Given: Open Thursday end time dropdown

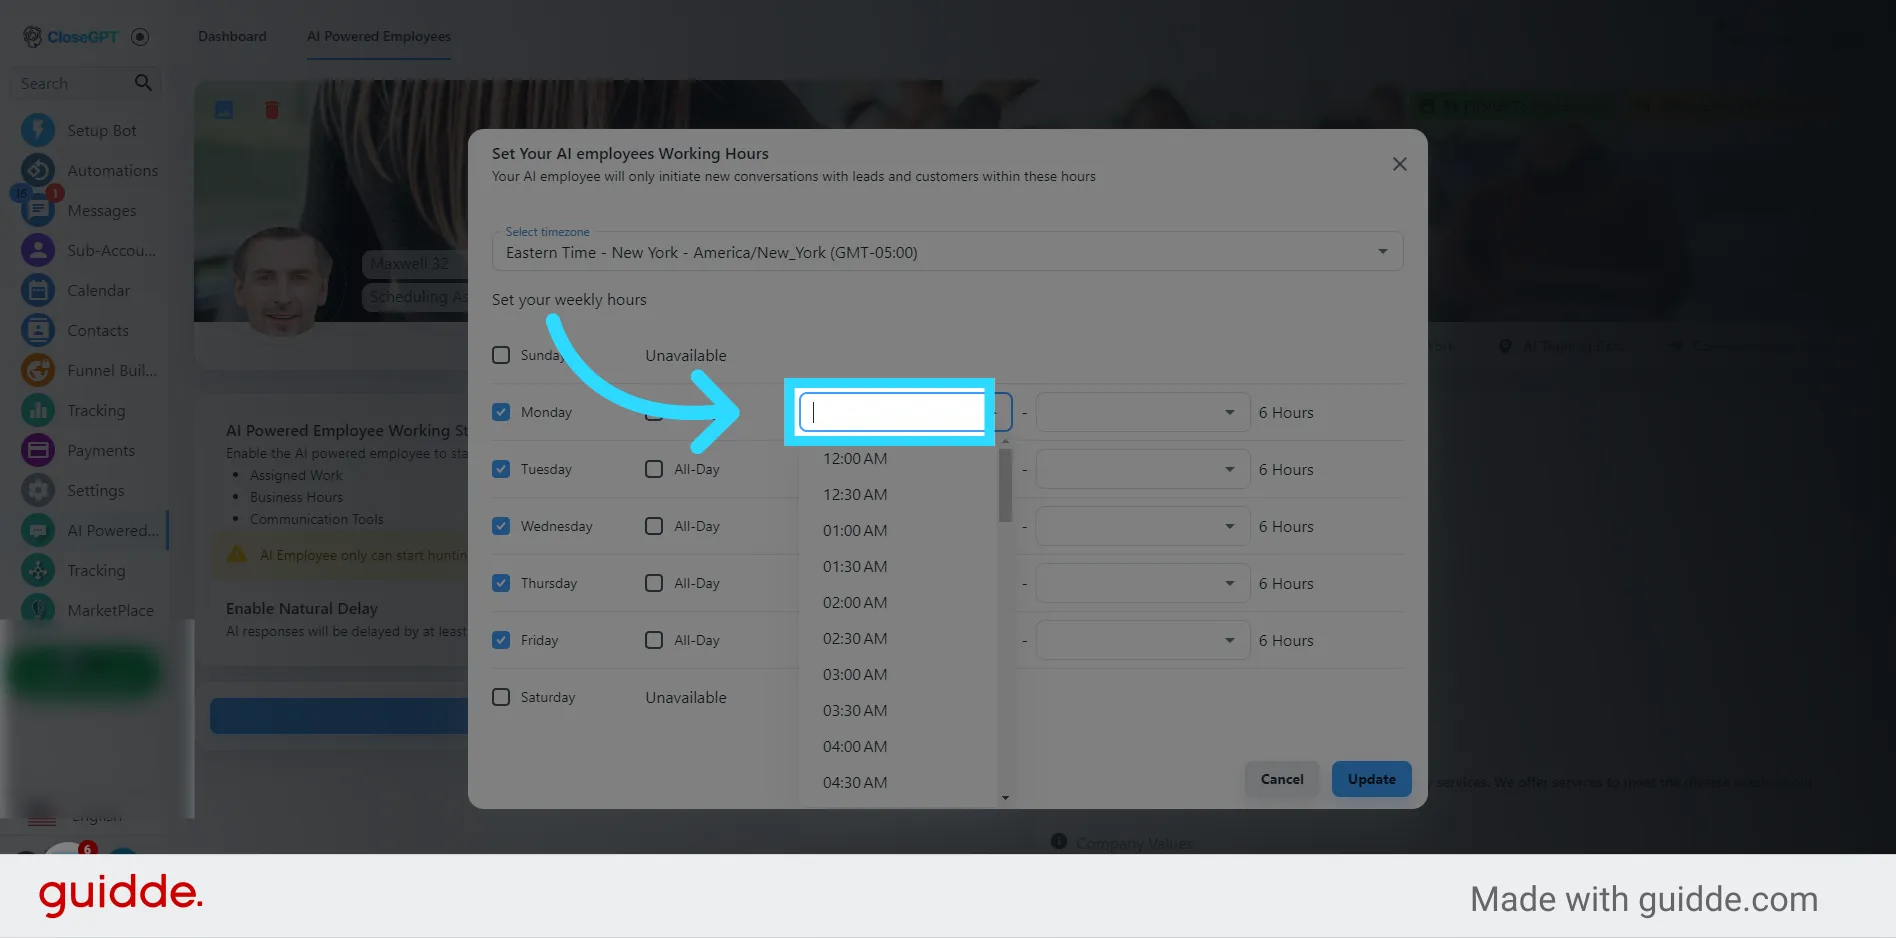Looking at the screenshot, I should coord(1142,583).
